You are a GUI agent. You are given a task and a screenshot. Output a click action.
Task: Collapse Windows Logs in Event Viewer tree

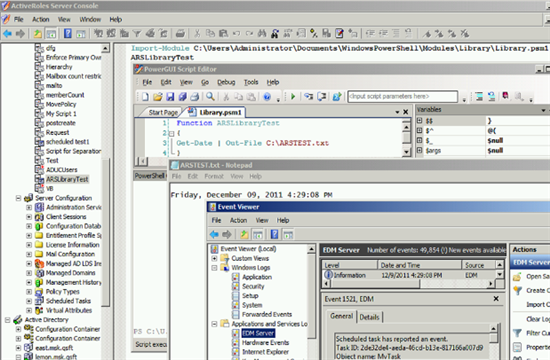pyautogui.click(x=214, y=268)
